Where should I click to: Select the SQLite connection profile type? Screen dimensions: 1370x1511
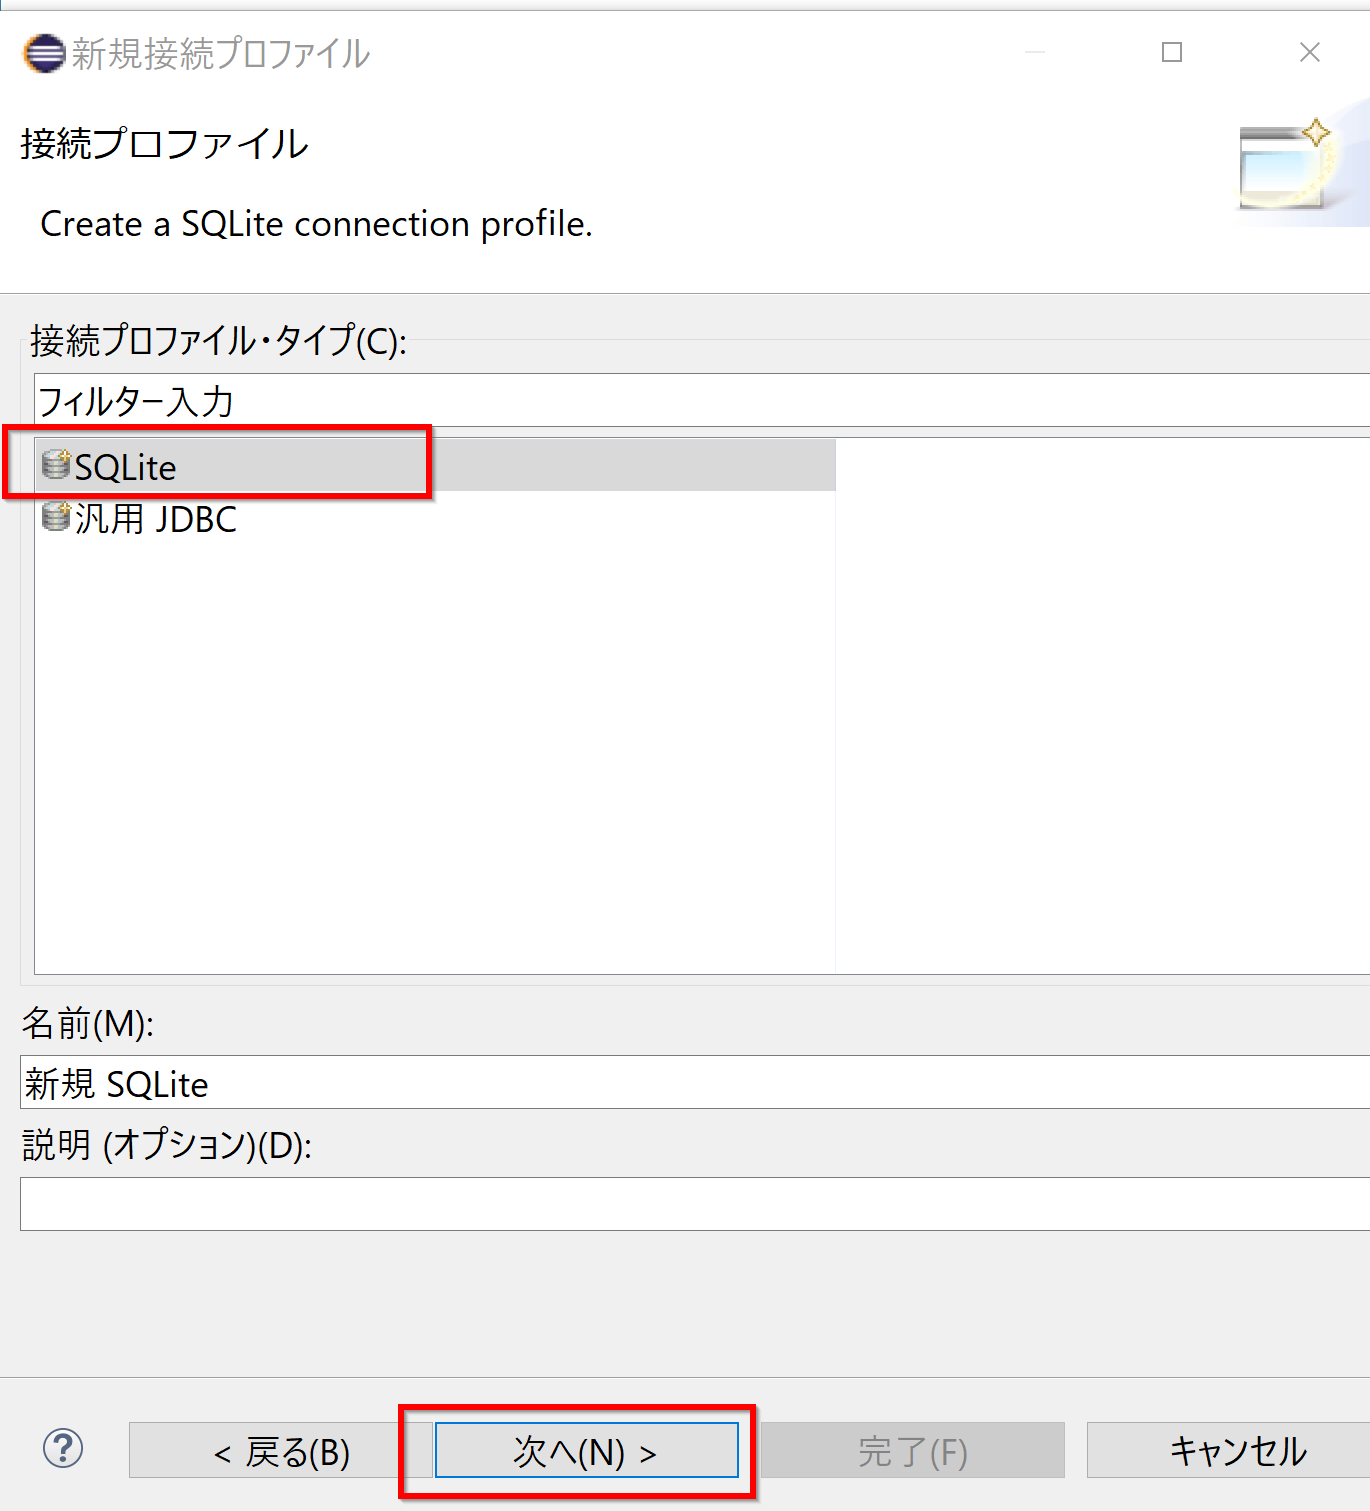[435, 466]
